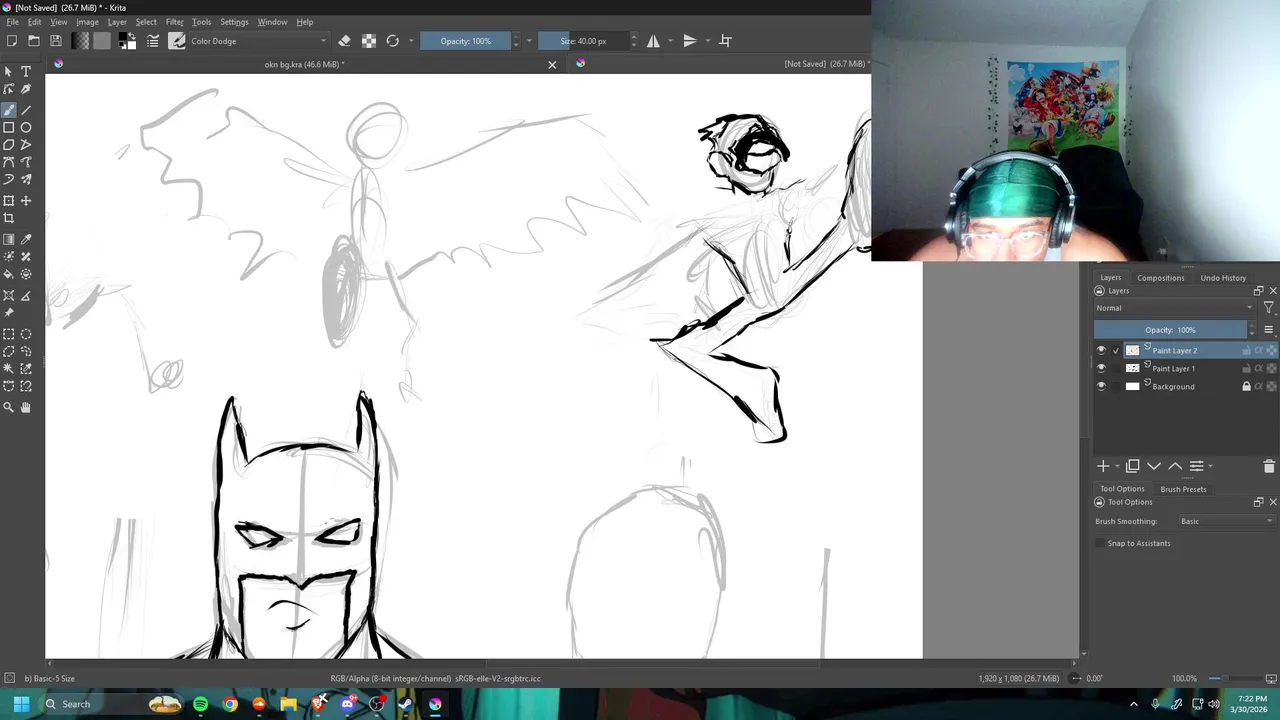Expand the toolbar opacity slider arrow

pos(529,41)
